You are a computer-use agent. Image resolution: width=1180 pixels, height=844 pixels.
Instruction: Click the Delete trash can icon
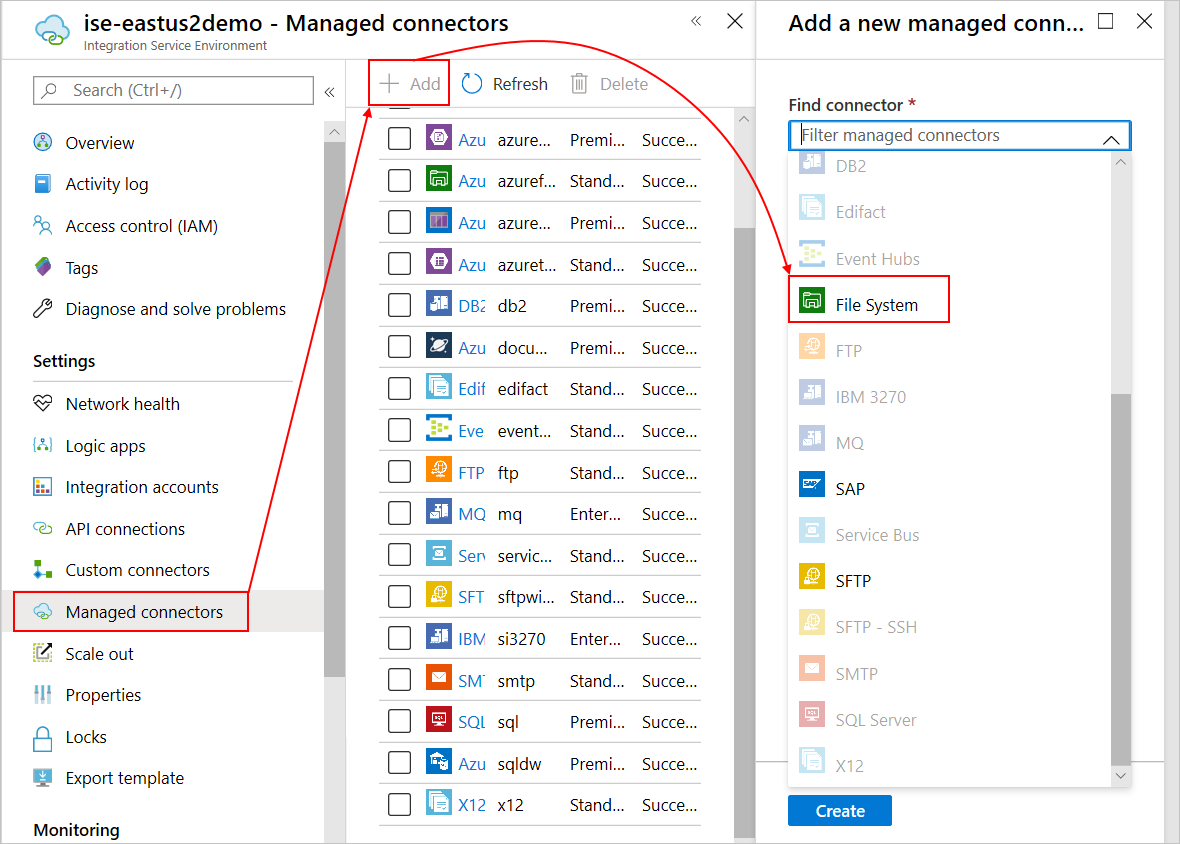point(579,83)
